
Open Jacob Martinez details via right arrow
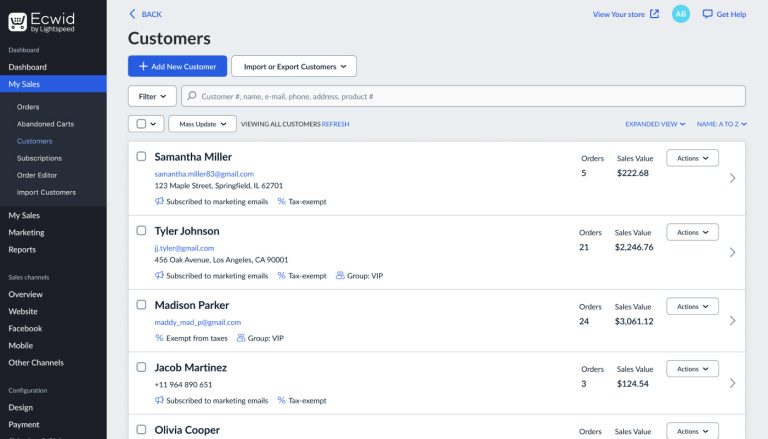[732, 383]
